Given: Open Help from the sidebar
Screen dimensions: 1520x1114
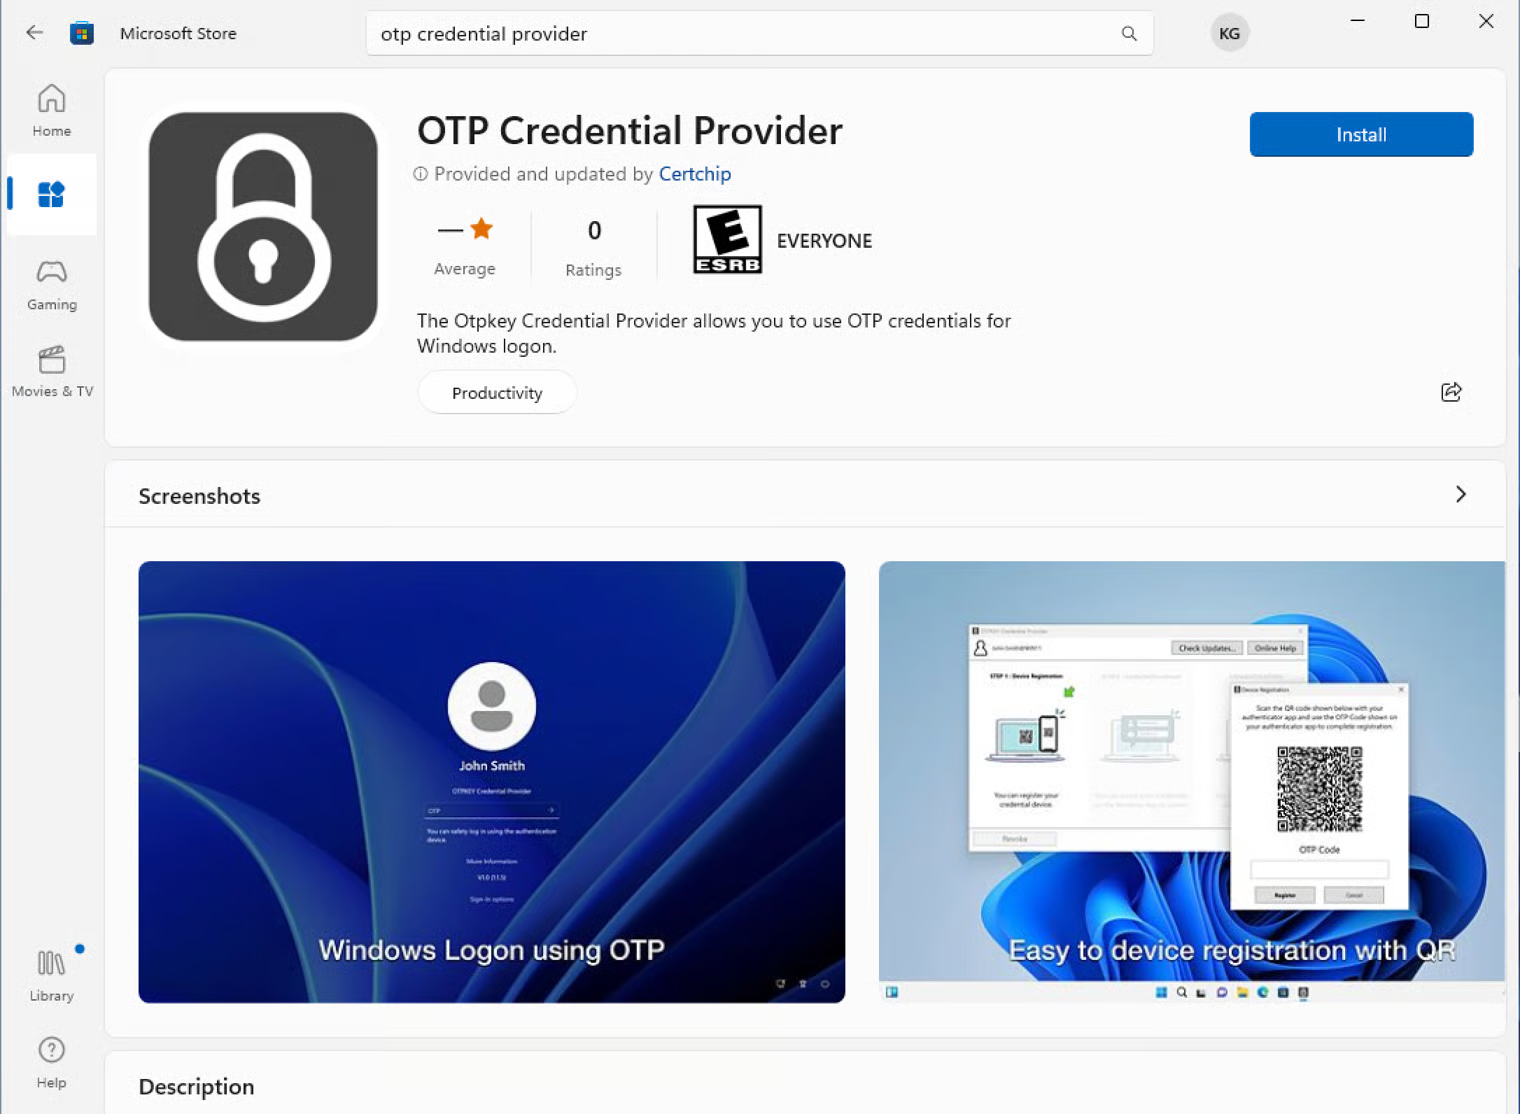Looking at the screenshot, I should pyautogui.click(x=51, y=1062).
